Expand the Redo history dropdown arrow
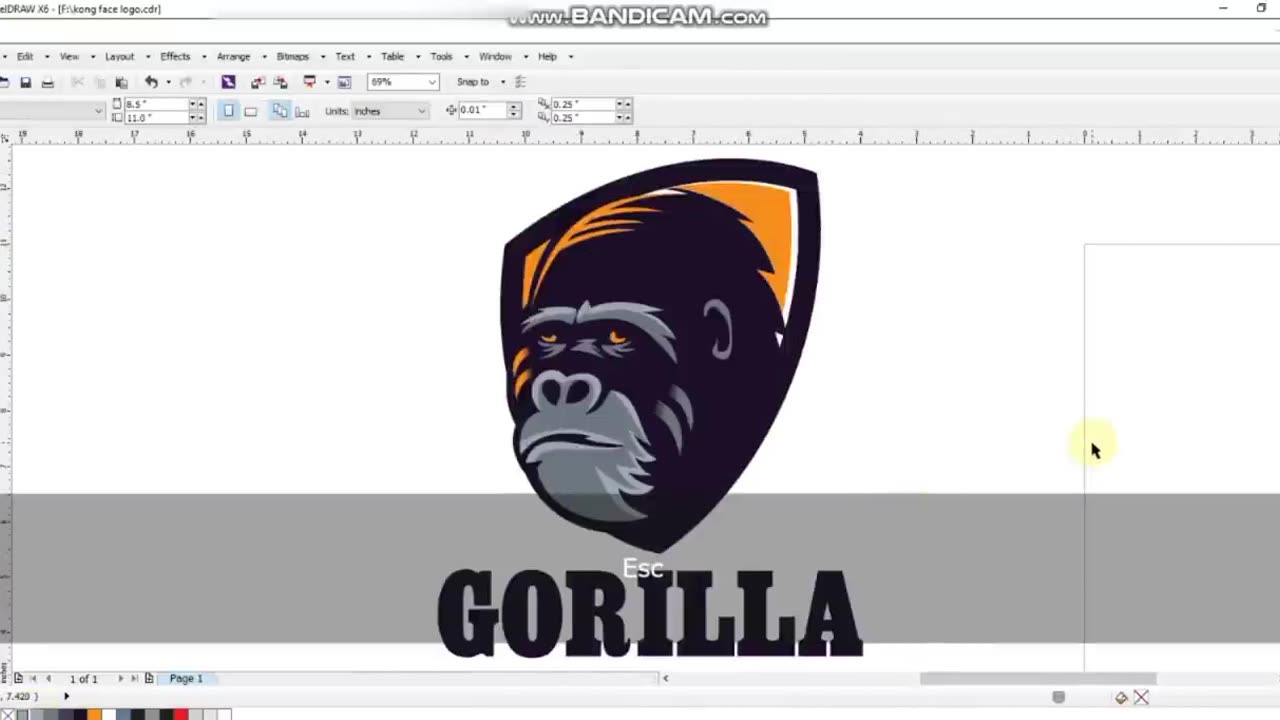Image resolution: width=1280 pixels, height=720 pixels. (x=204, y=82)
